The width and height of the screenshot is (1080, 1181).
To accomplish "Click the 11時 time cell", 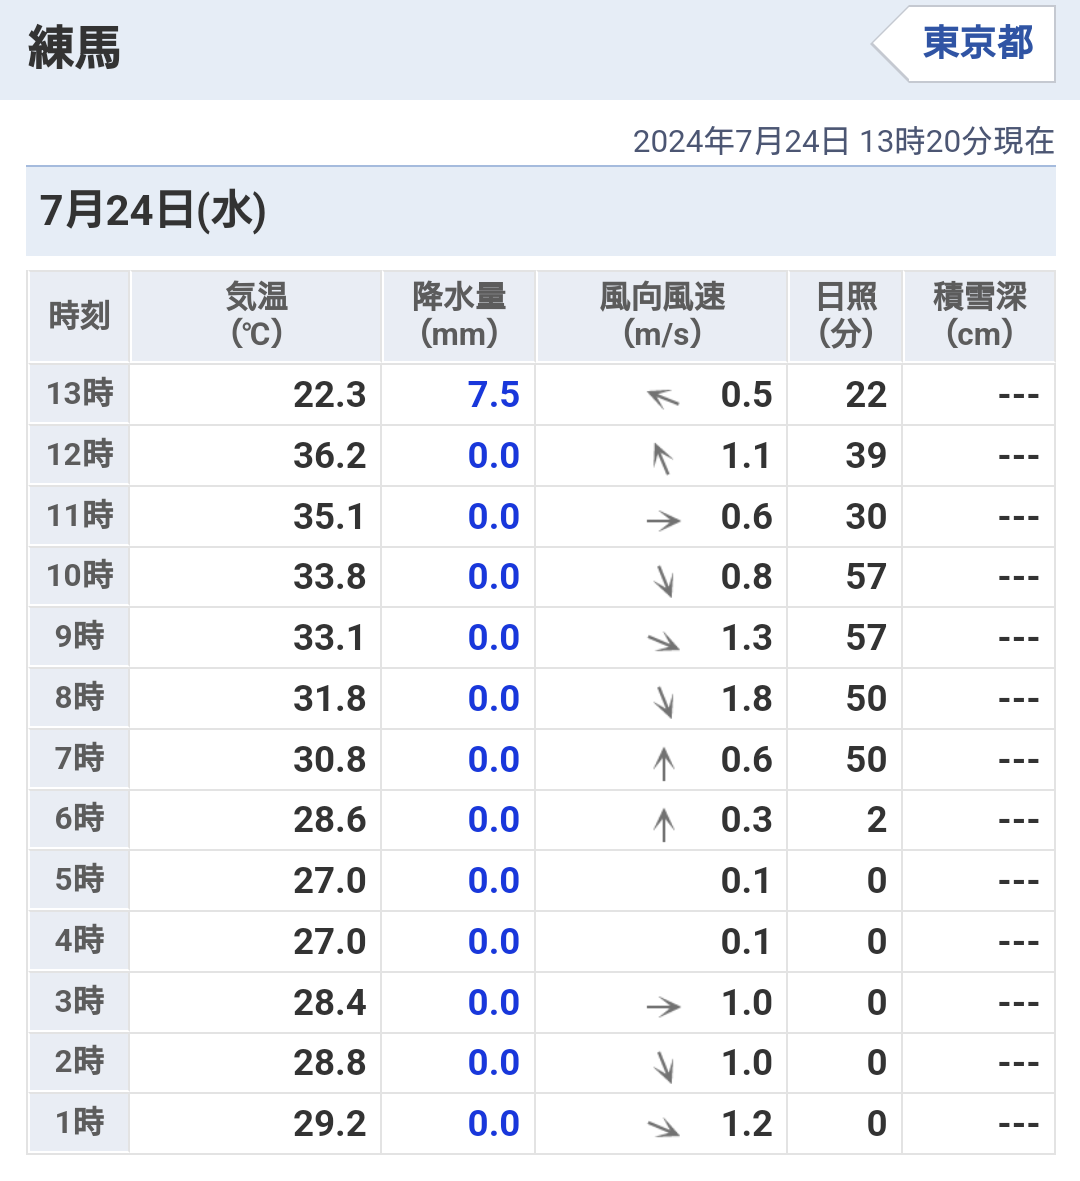I will pos(79,516).
